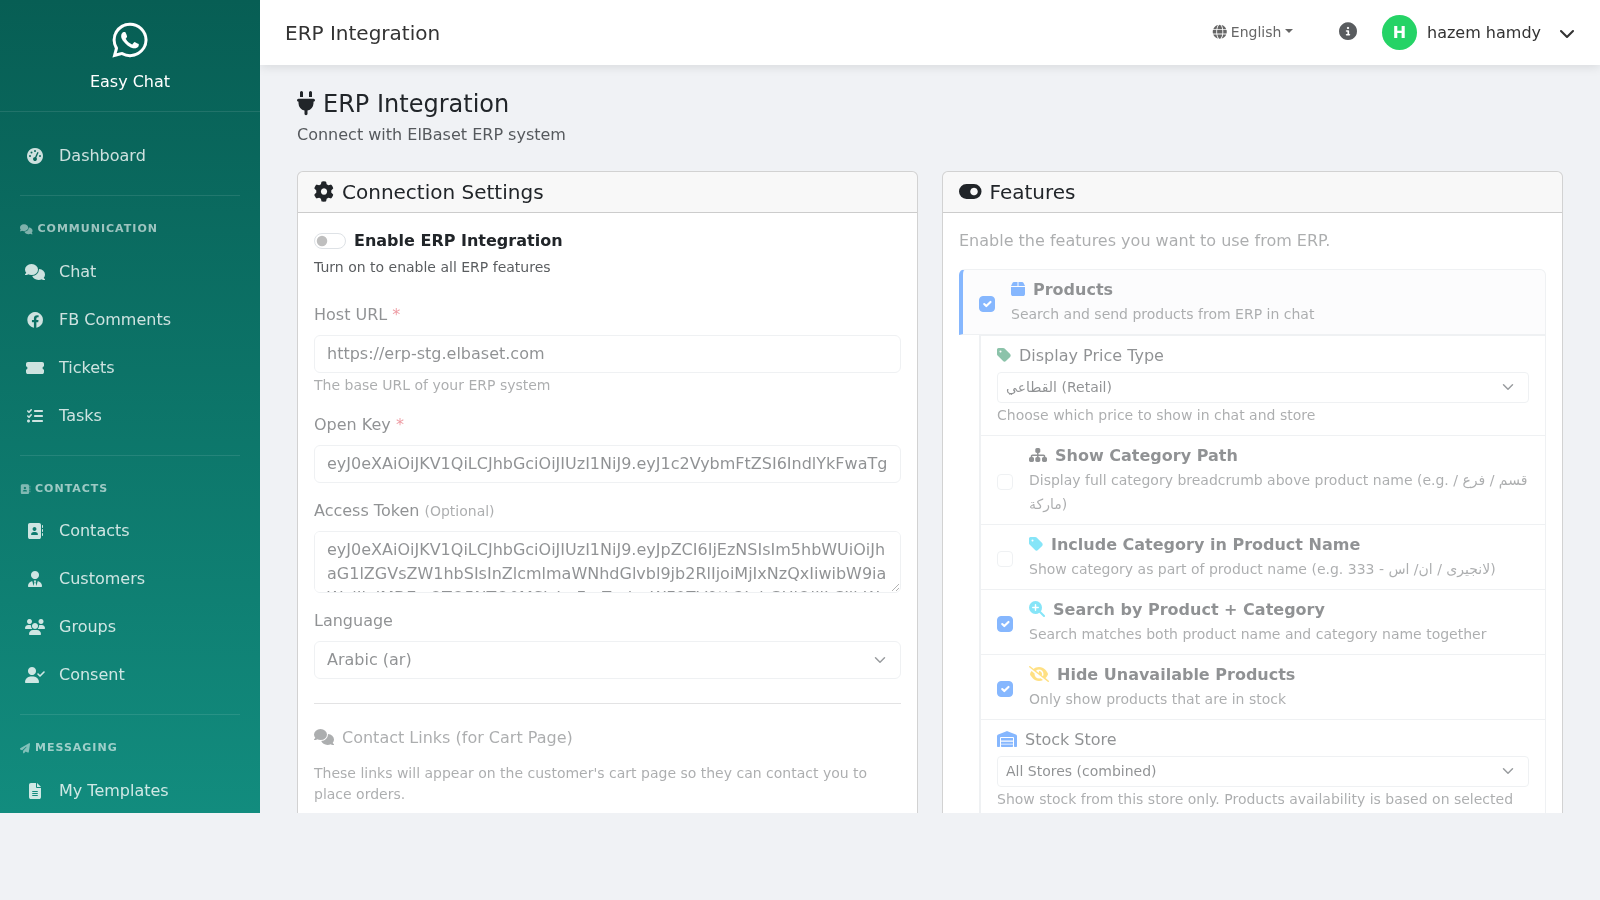The image size is (1600, 900).
Task: Open the Language dropdown showing Arabic
Action: pyautogui.click(x=607, y=659)
